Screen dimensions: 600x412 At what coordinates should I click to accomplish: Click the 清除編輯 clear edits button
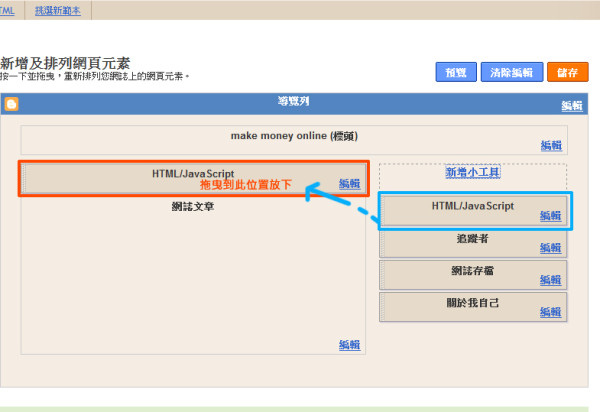click(x=512, y=72)
